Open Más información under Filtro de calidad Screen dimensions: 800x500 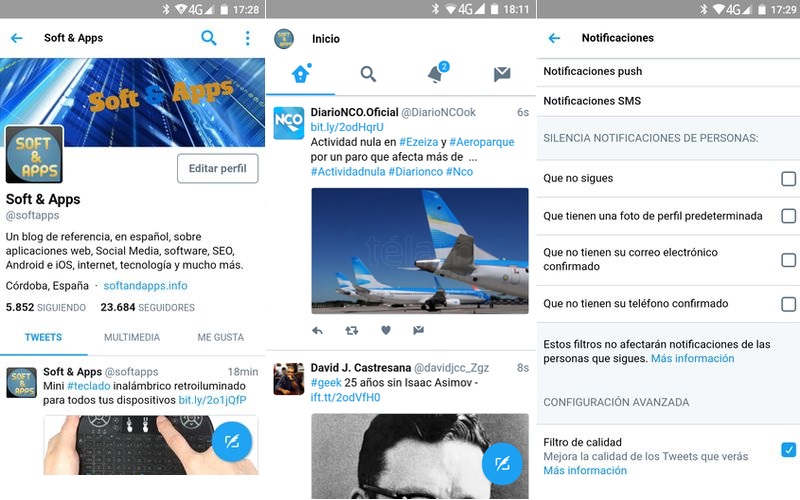(585, 470)
